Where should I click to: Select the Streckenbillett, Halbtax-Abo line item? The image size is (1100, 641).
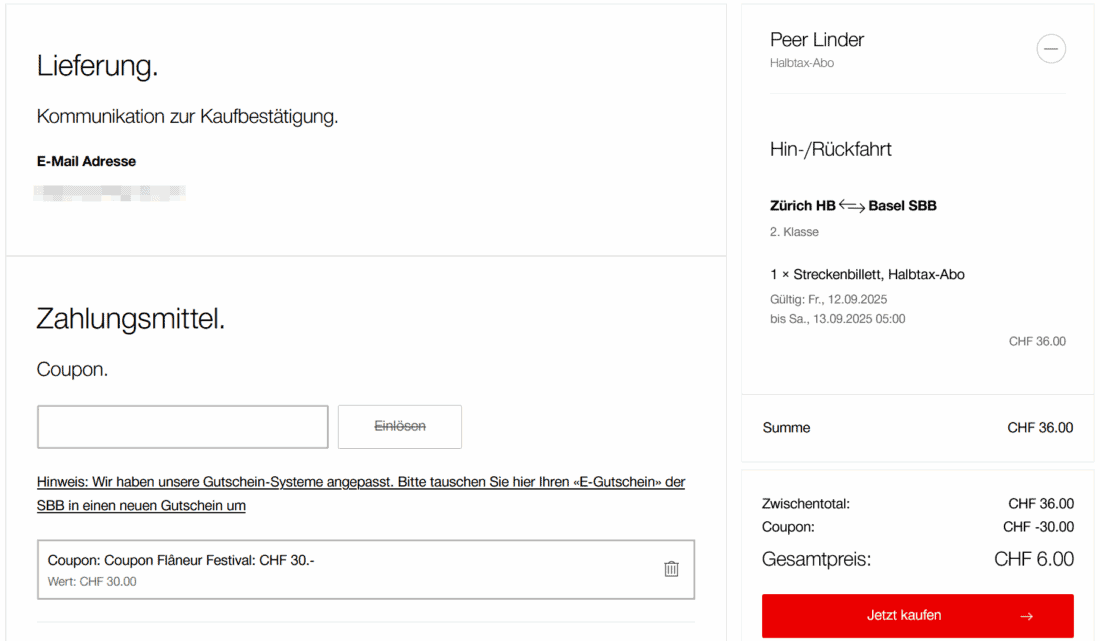[867, 274]
